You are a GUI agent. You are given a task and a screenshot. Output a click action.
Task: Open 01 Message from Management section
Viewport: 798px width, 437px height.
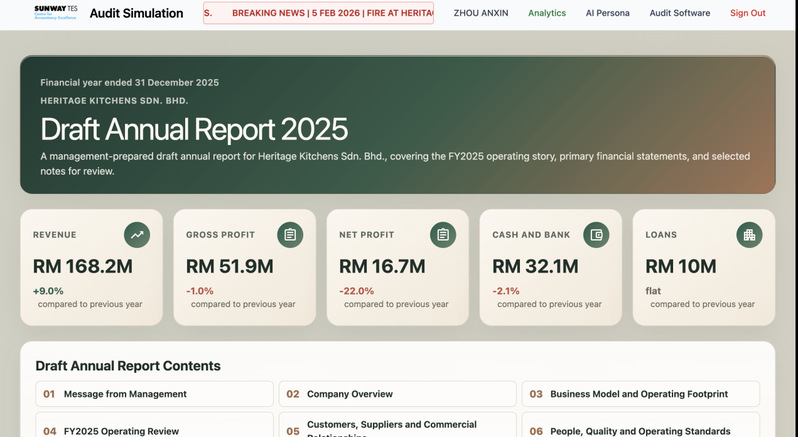pos(154,394)
